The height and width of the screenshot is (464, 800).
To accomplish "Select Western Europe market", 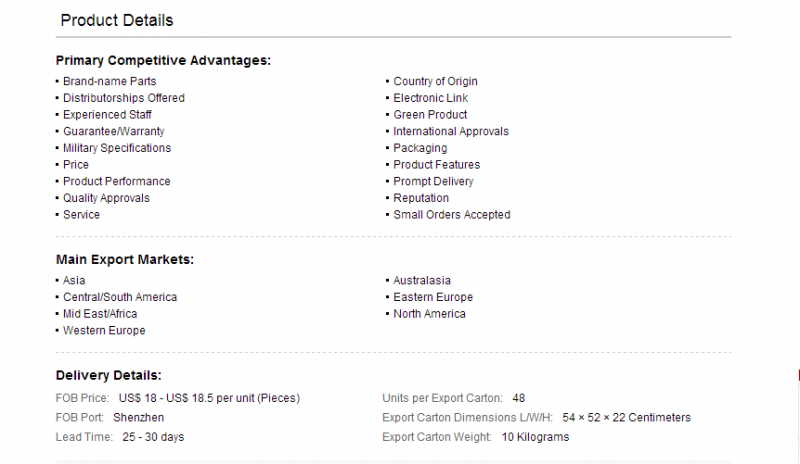I will [x=104, y=331].
